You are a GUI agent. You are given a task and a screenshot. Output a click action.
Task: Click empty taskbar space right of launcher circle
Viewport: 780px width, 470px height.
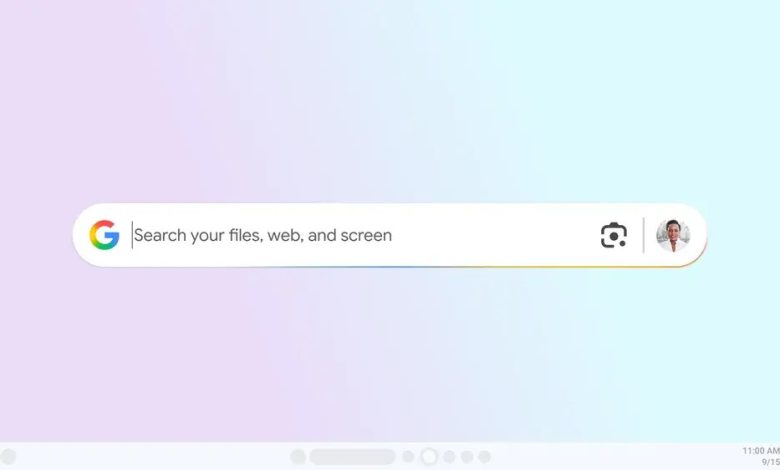pyautogui.click(x=149, y=457)
